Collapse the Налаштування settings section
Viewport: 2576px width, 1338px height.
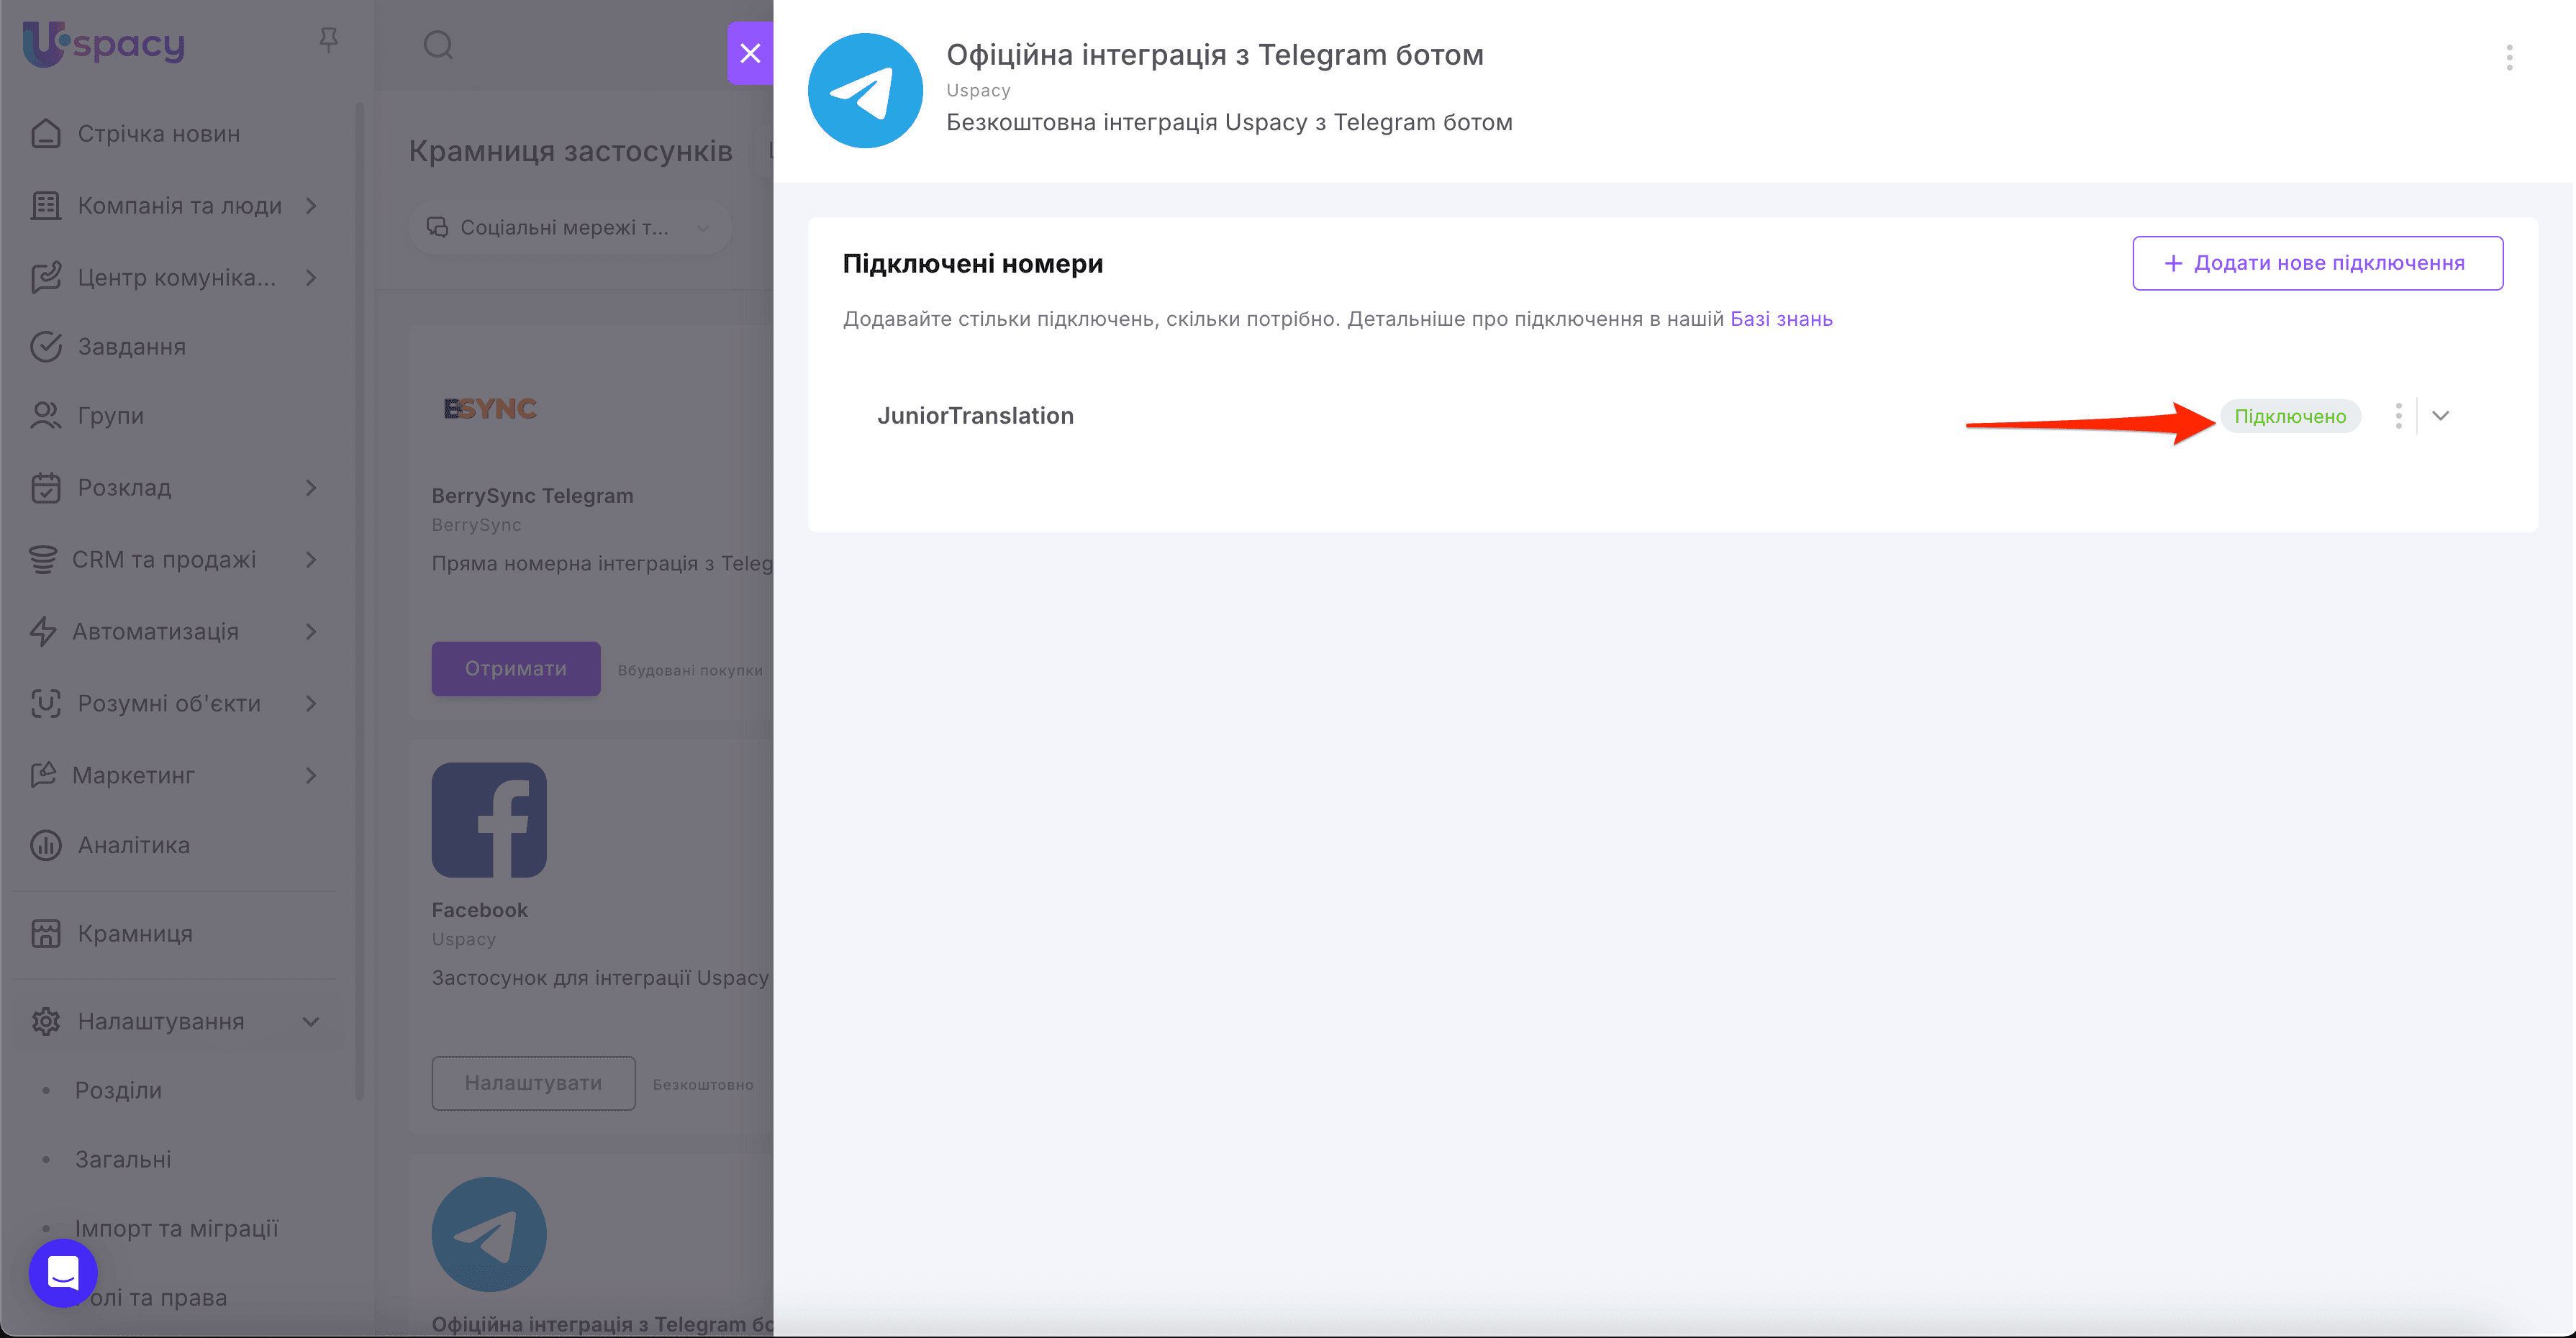(310, 1021)
